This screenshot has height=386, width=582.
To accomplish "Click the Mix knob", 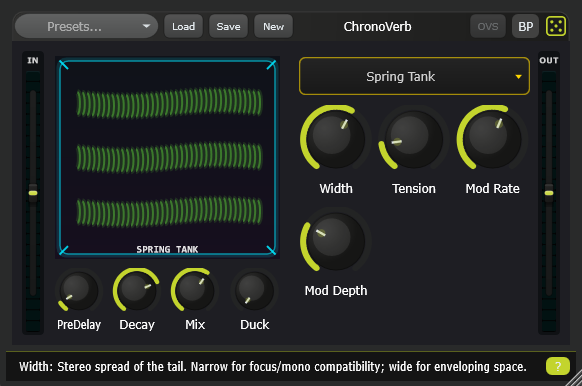I will (194, 290).
